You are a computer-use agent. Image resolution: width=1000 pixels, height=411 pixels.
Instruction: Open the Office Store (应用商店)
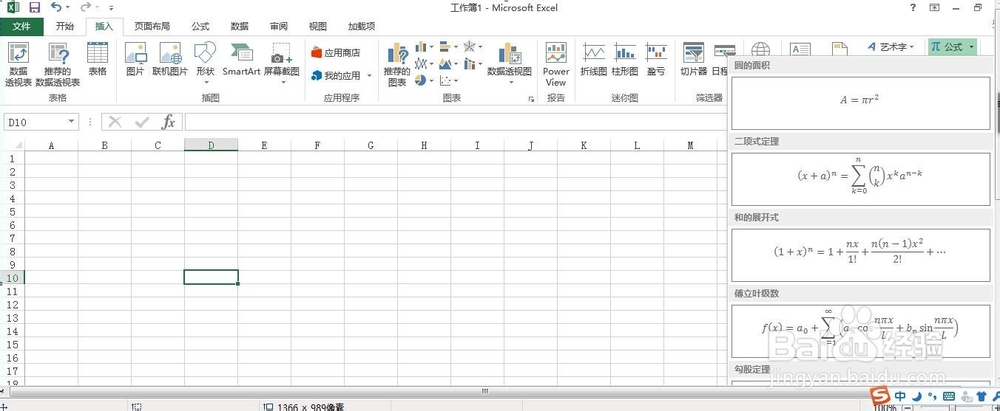click(335, 52)
